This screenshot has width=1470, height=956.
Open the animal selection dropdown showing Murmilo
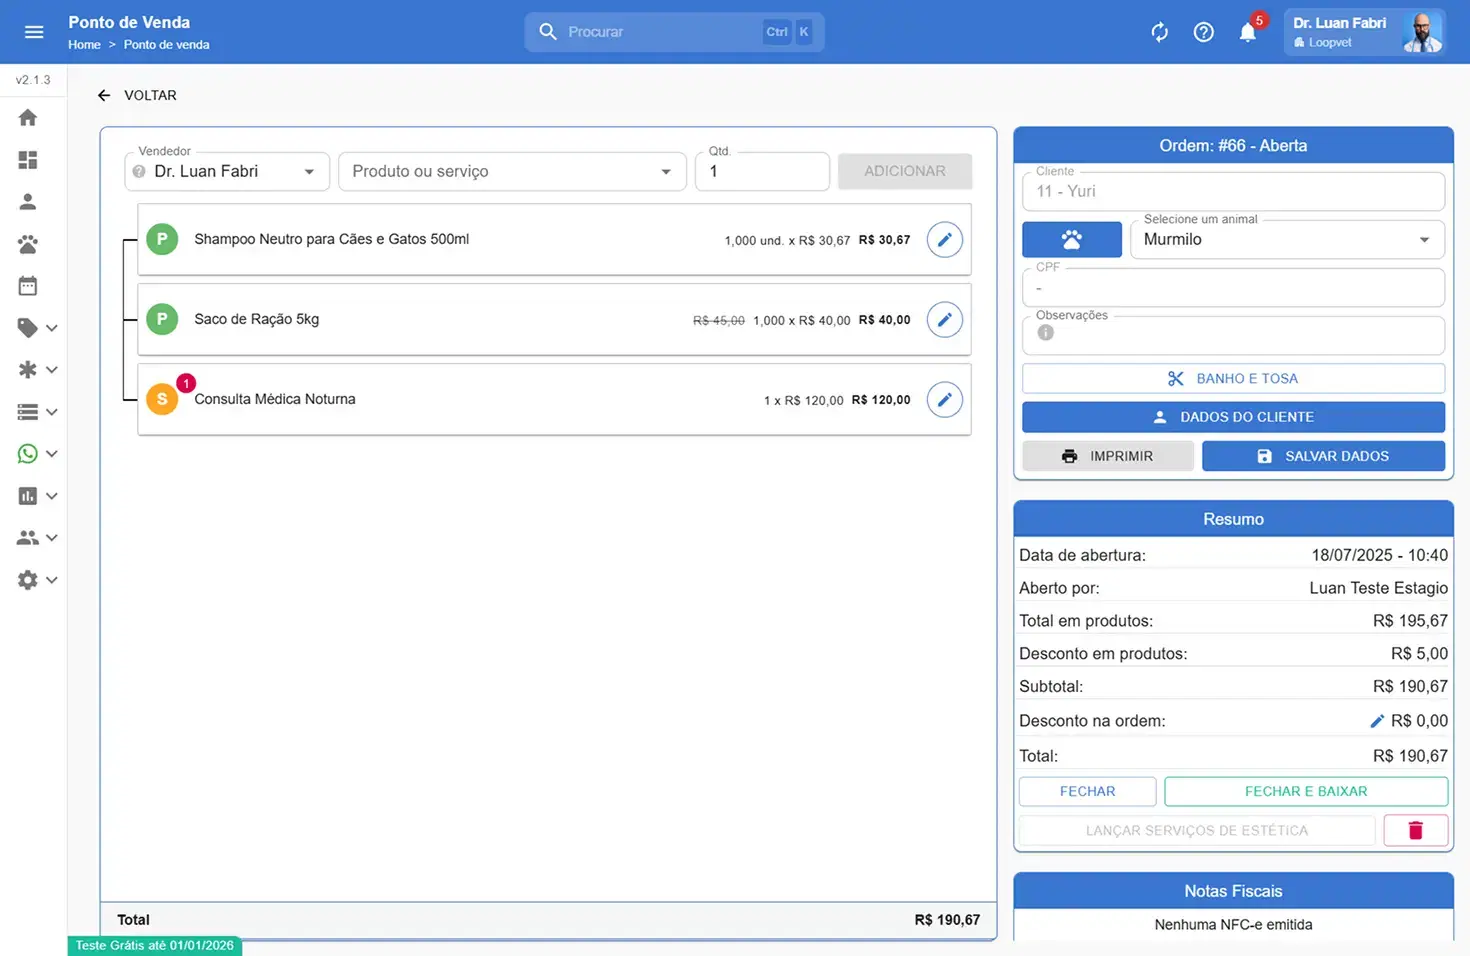click(1286, 240)
